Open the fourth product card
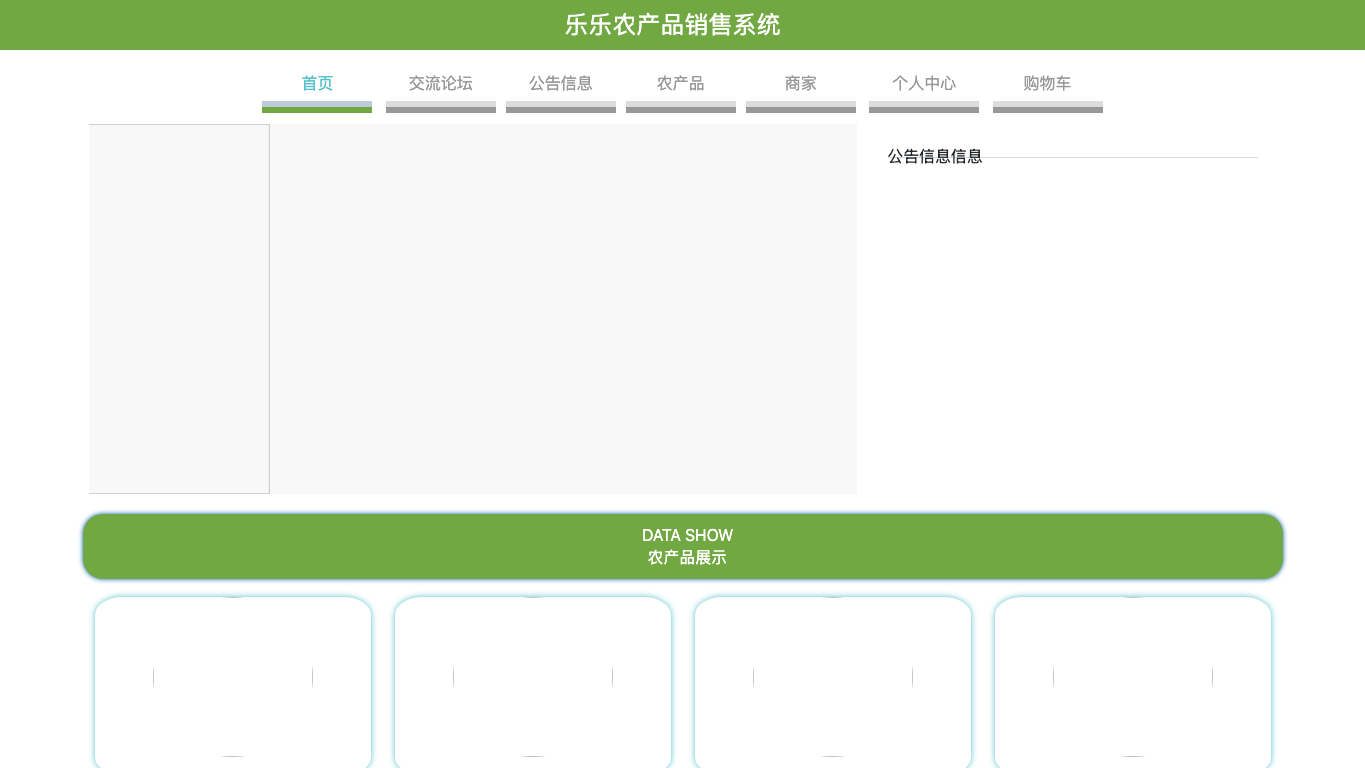The image size is (1365, 768). click(x=1133, y=682)
